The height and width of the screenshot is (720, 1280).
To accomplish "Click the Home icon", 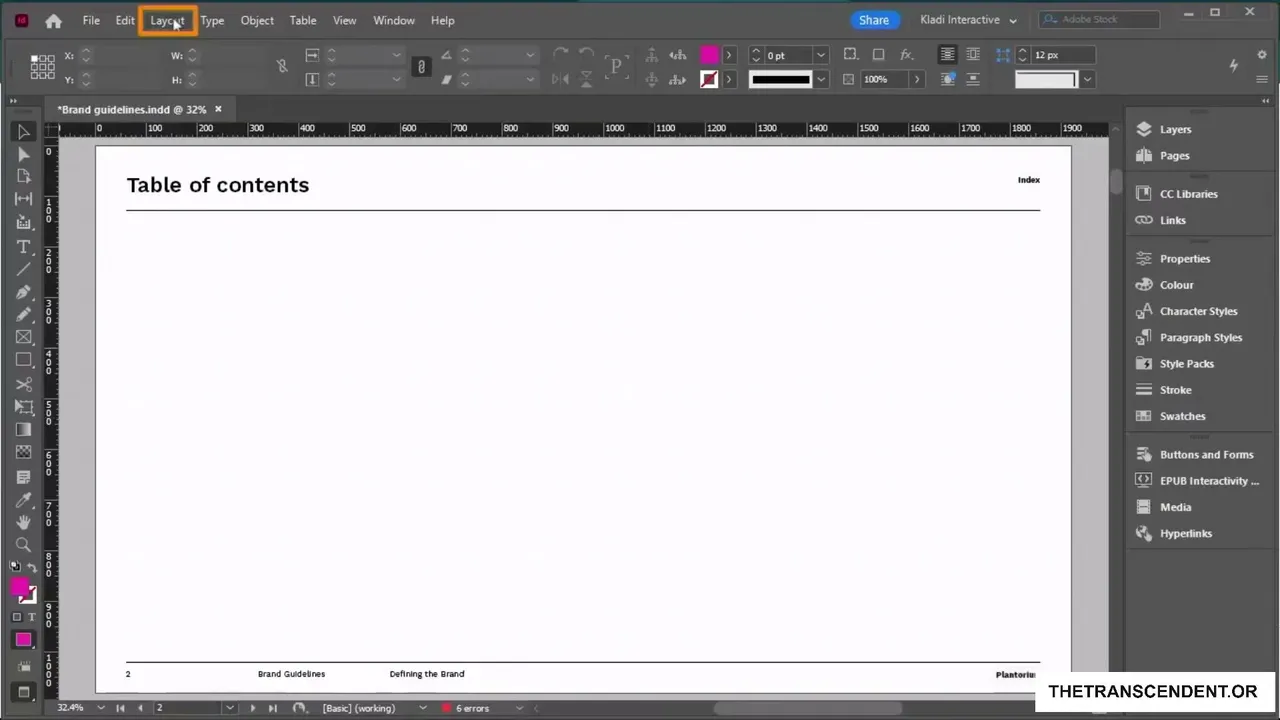I will [x=53, y=20].
